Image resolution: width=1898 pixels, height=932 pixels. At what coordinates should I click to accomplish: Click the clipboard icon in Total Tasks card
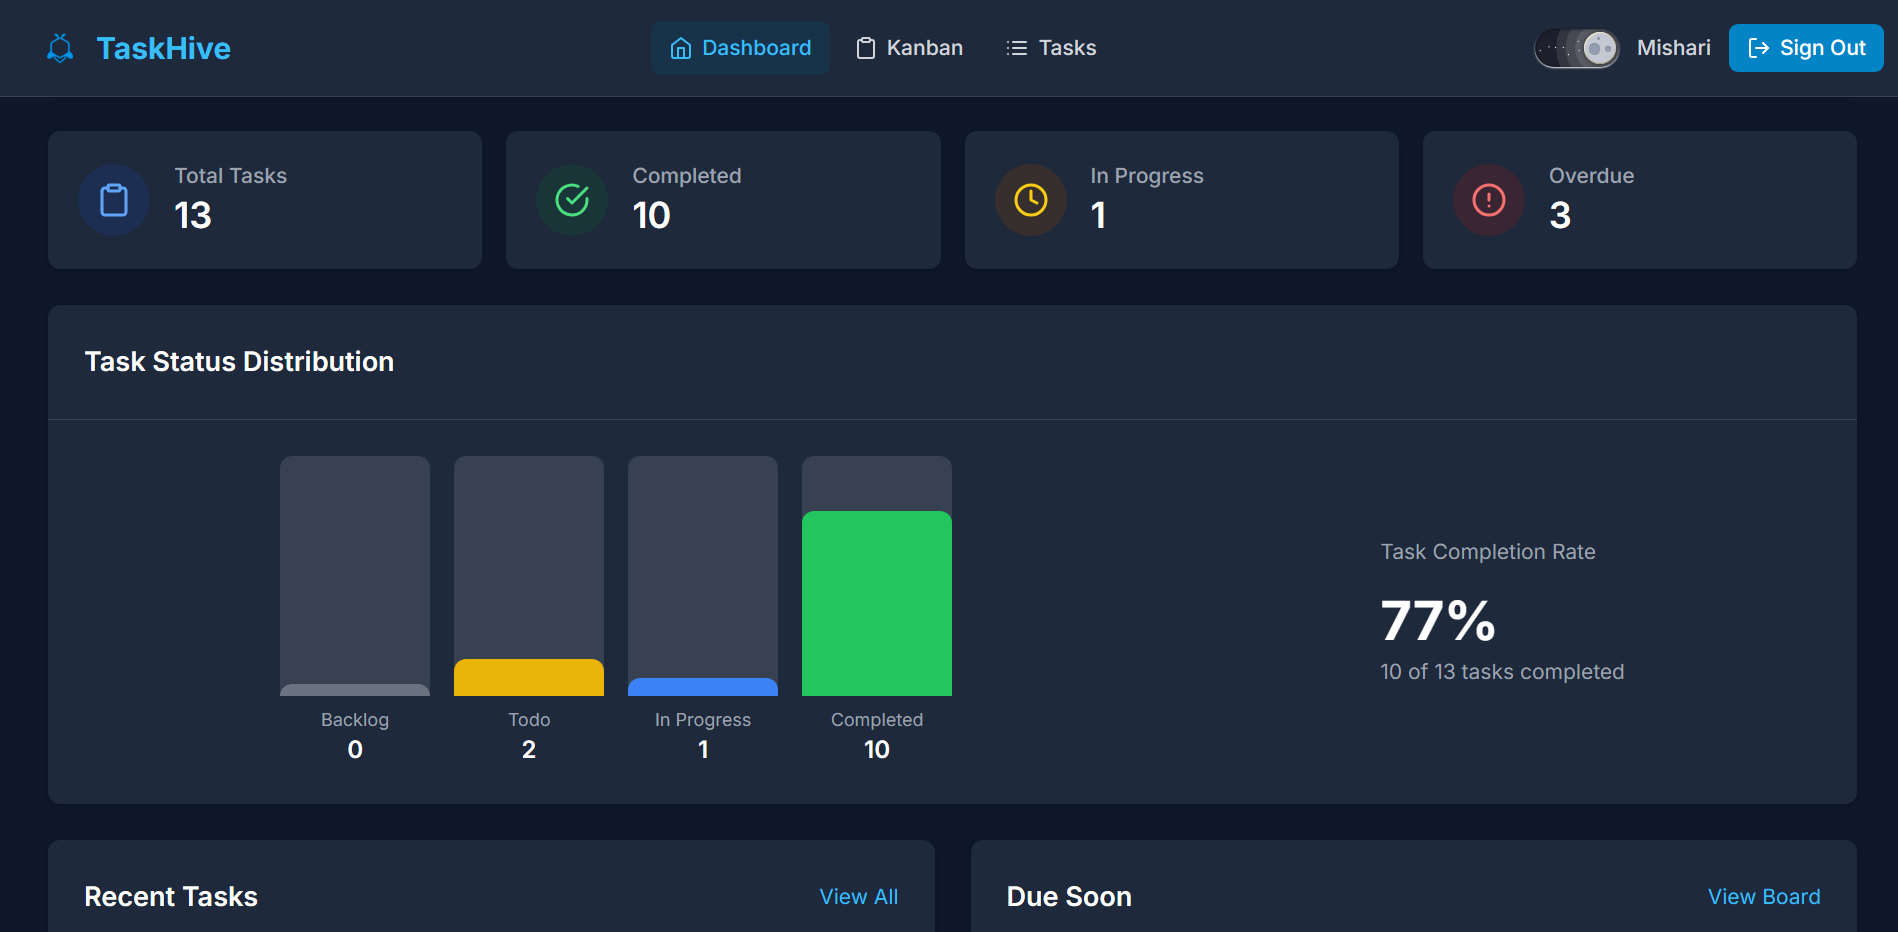[114, 200]
